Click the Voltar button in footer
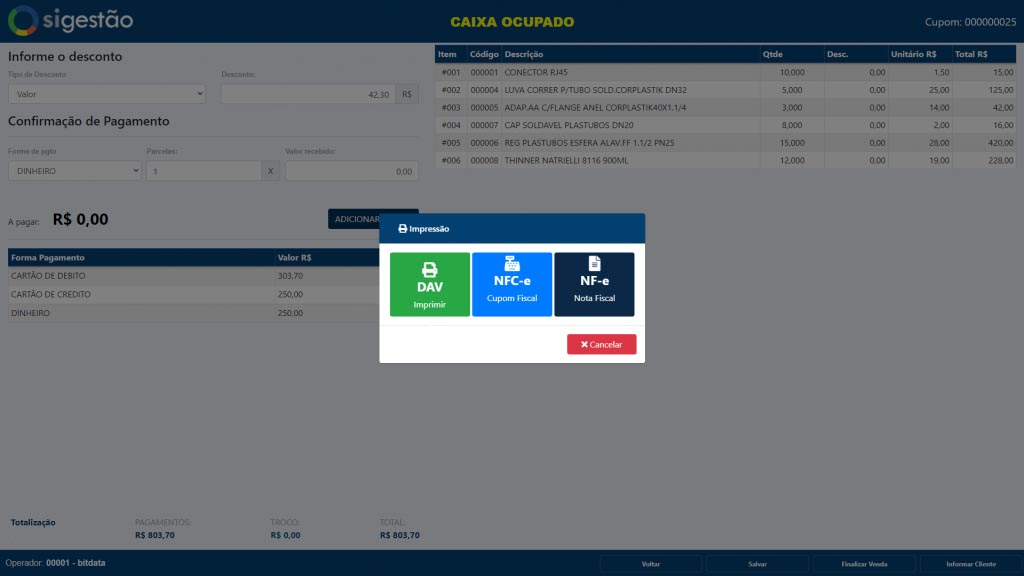Viewport: 1024px width, 576px height. click(x=650, y=564)
